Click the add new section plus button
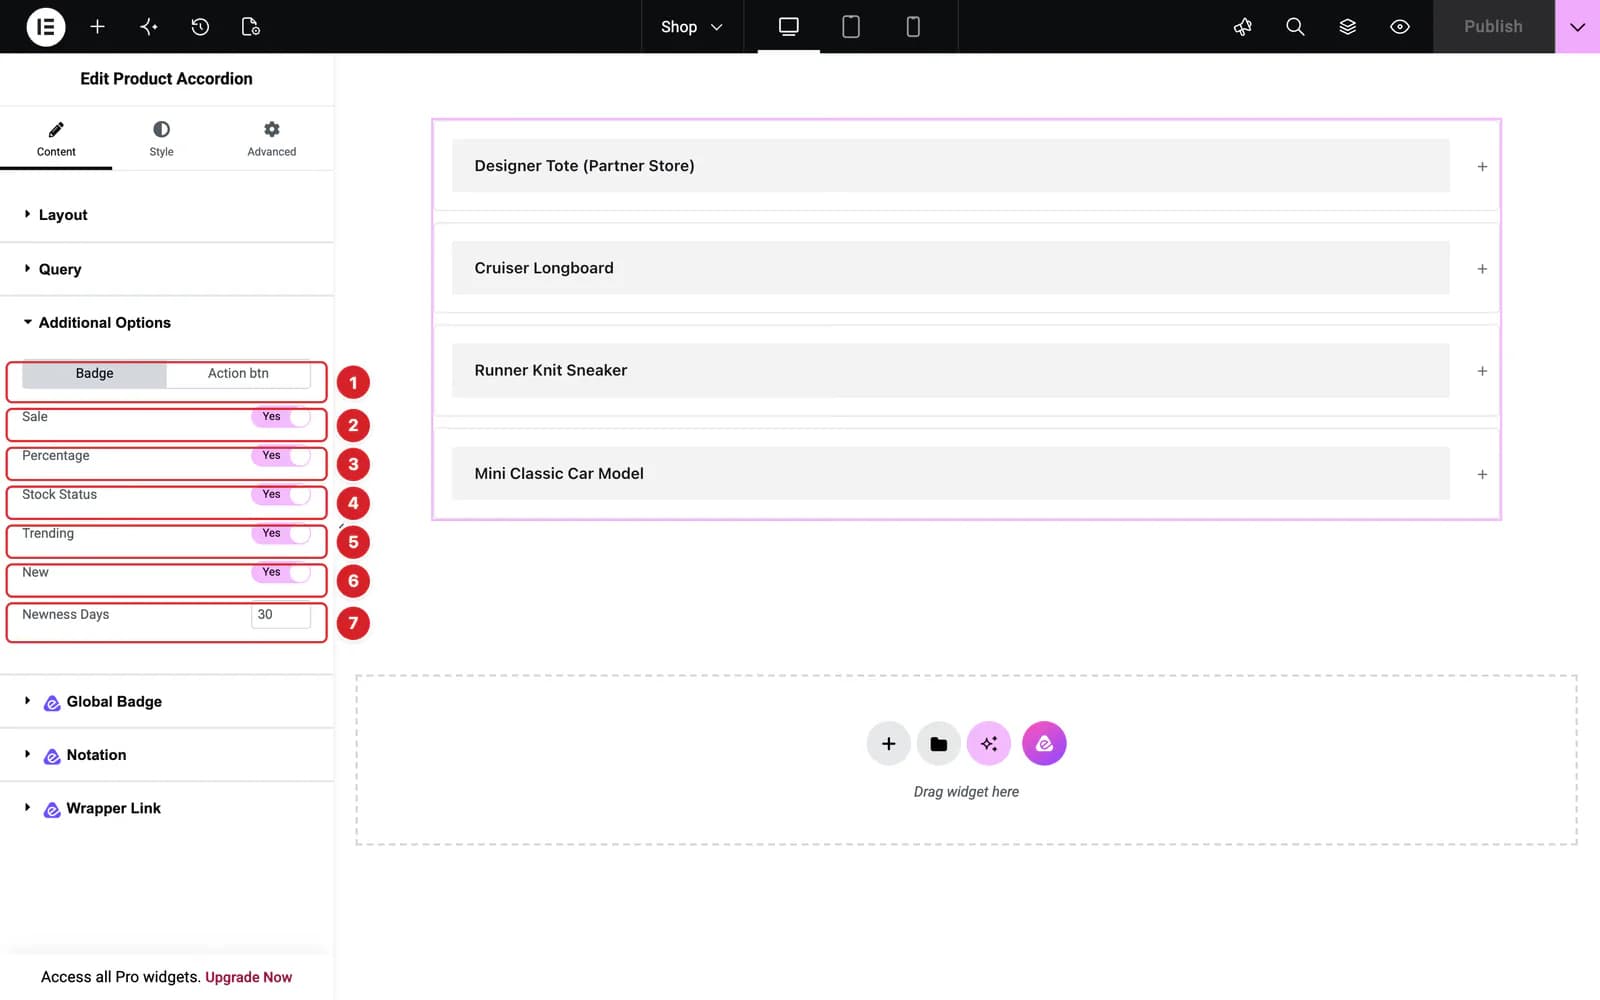 coord(888,744)
